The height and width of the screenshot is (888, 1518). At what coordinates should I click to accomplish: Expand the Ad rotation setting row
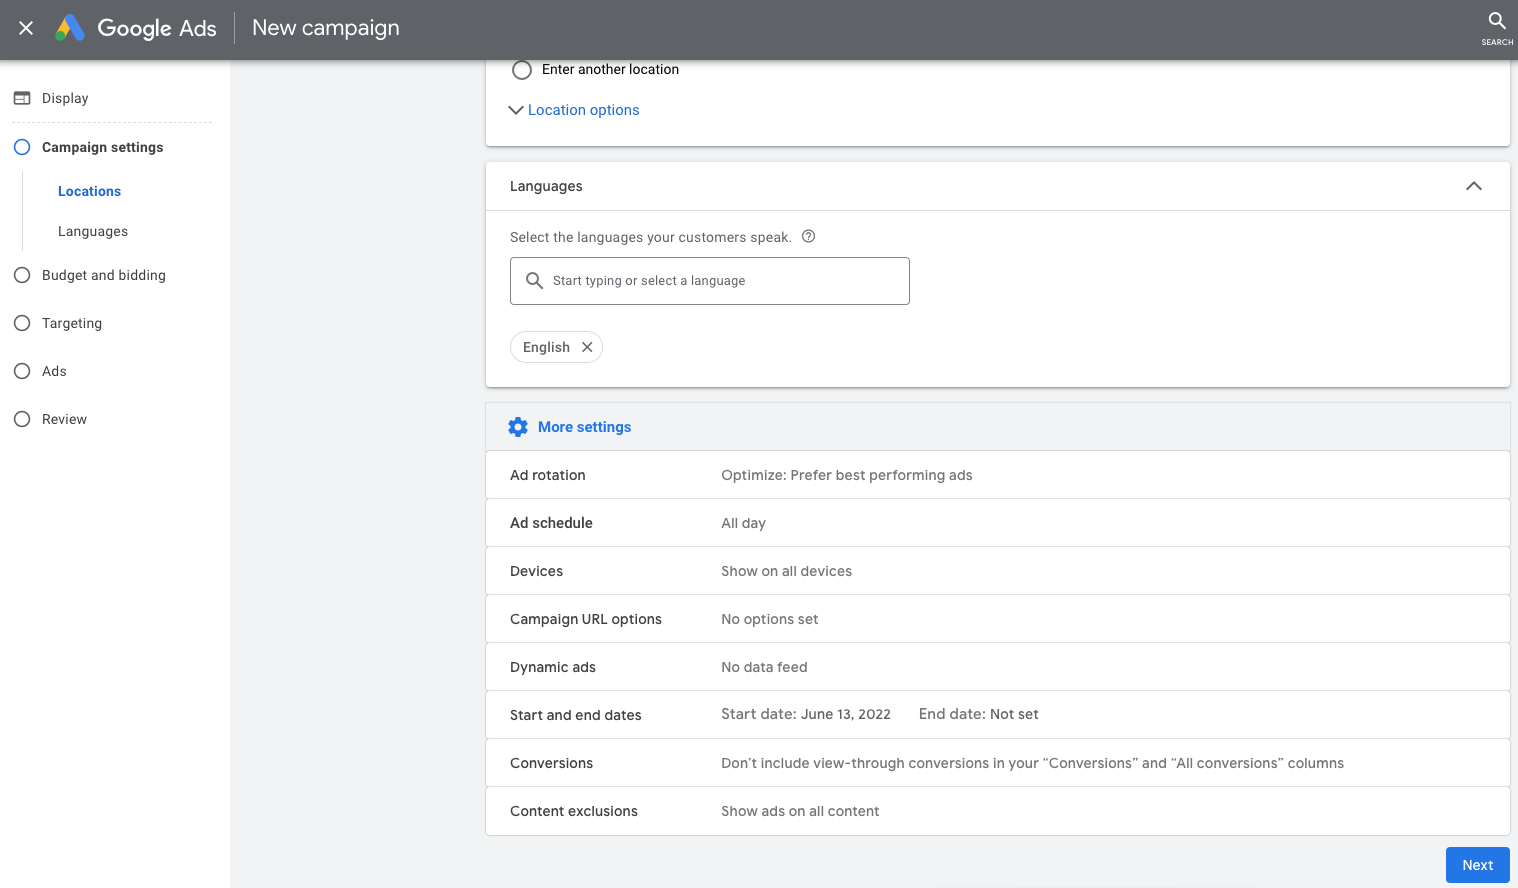point(997,475)
